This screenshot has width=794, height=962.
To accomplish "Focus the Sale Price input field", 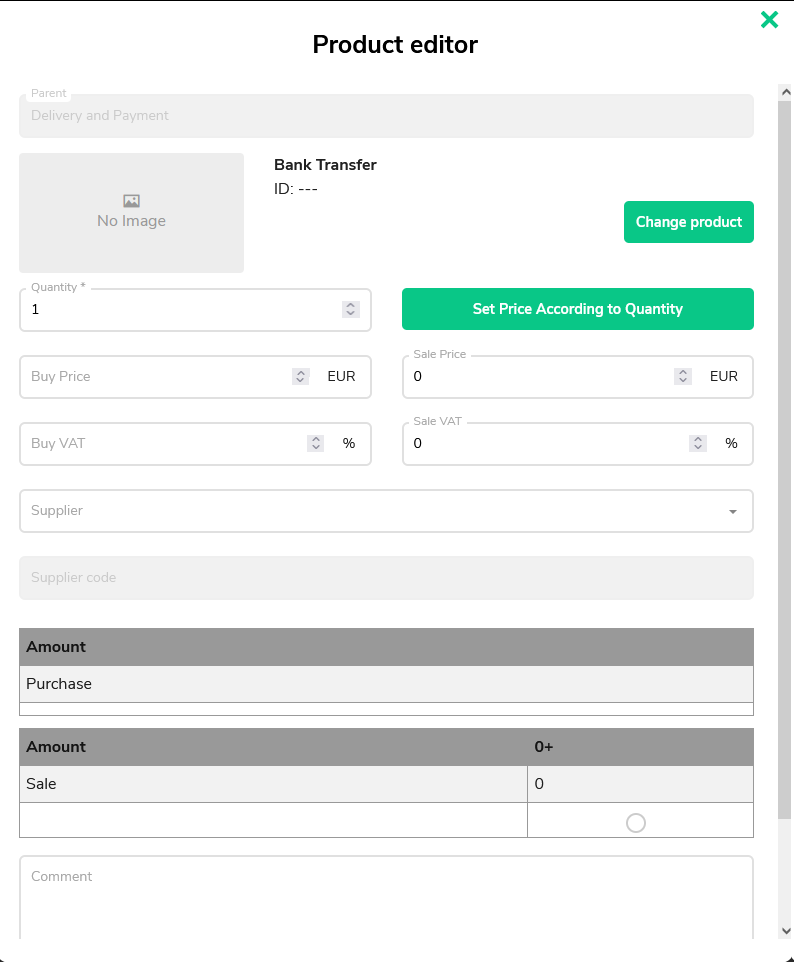I will 540,376.
